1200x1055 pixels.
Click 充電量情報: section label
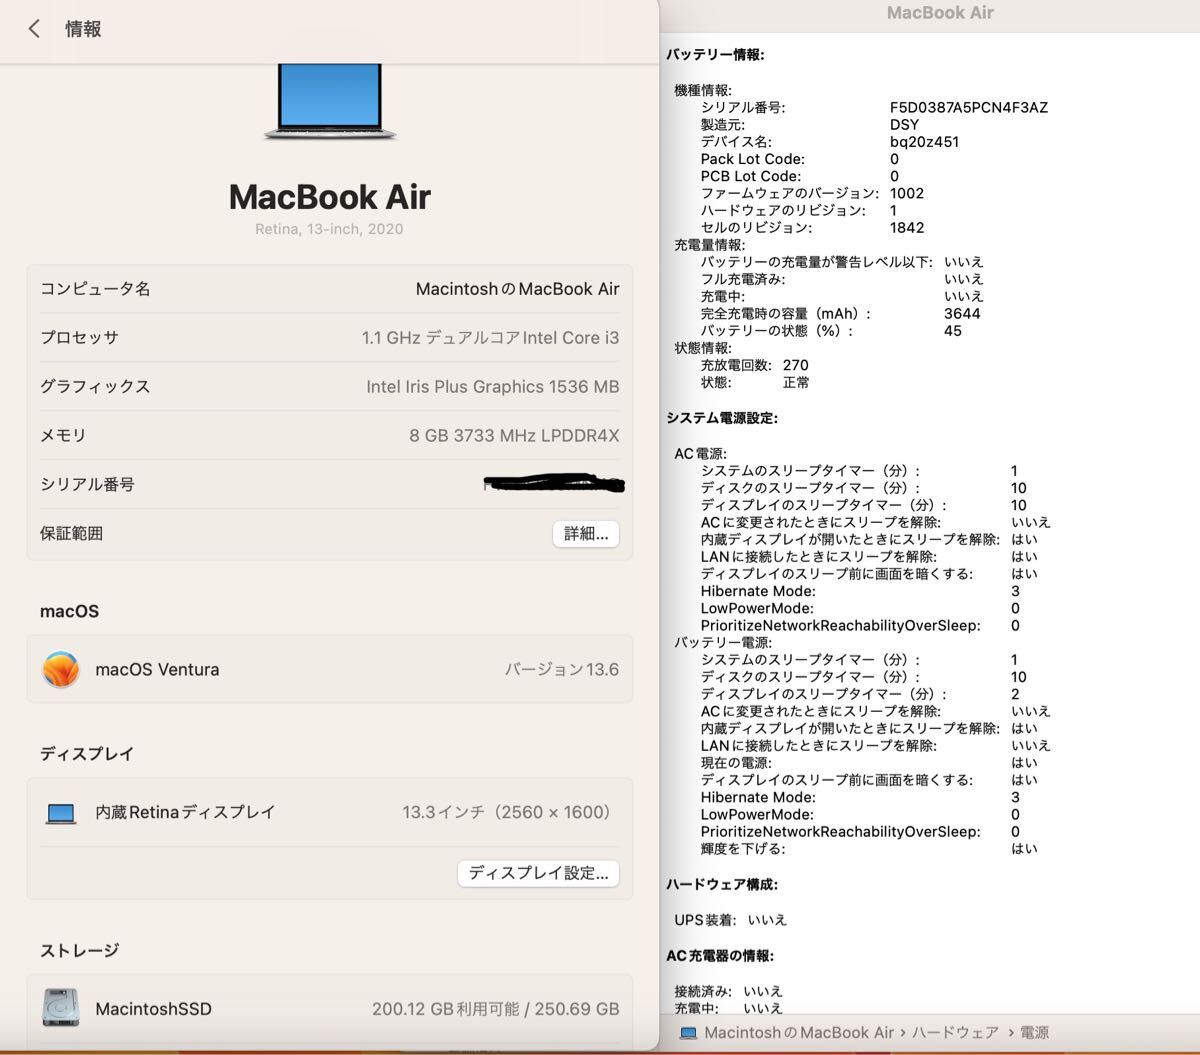point(710,245)
